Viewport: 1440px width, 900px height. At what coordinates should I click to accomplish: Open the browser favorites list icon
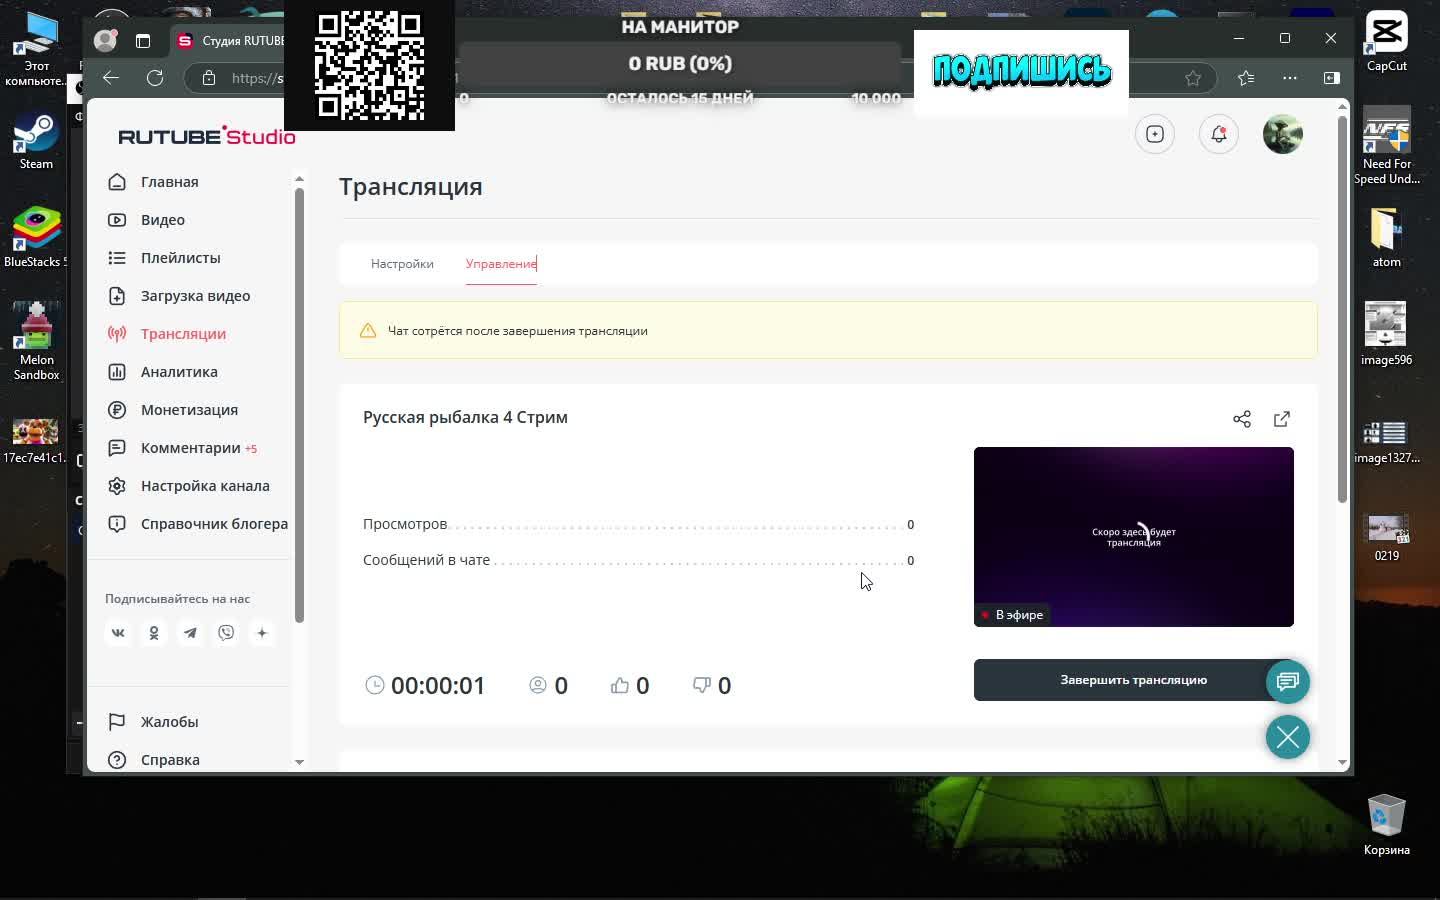(x=1246, y=78)
